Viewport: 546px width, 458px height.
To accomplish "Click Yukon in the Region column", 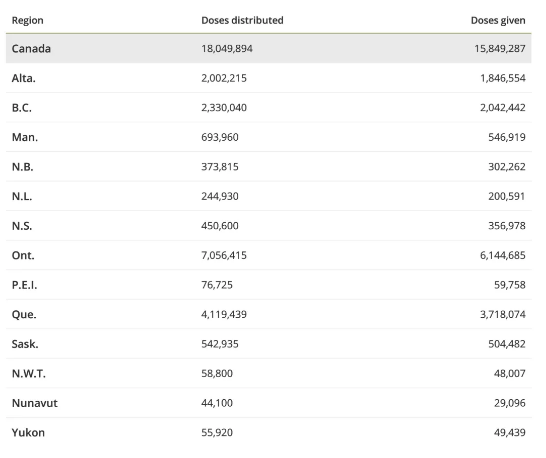I will click(x=28, y=433).
